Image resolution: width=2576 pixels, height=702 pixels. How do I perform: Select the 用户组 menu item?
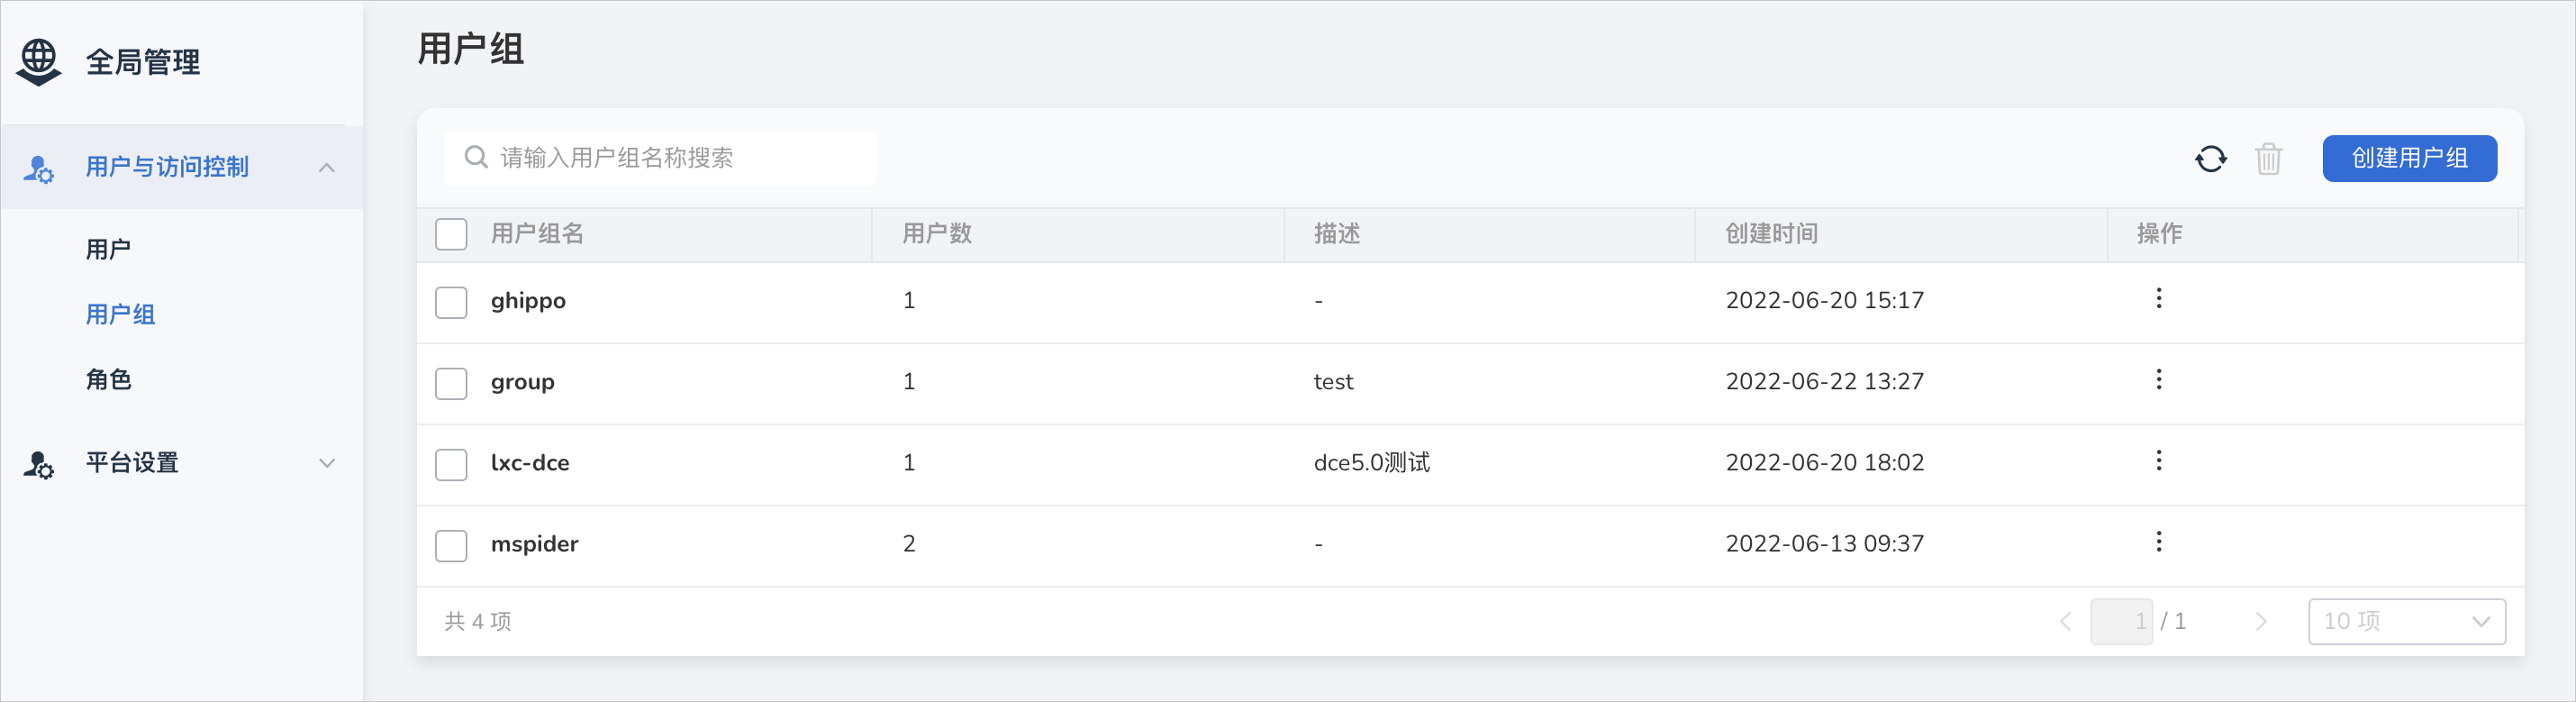point(120,315)
